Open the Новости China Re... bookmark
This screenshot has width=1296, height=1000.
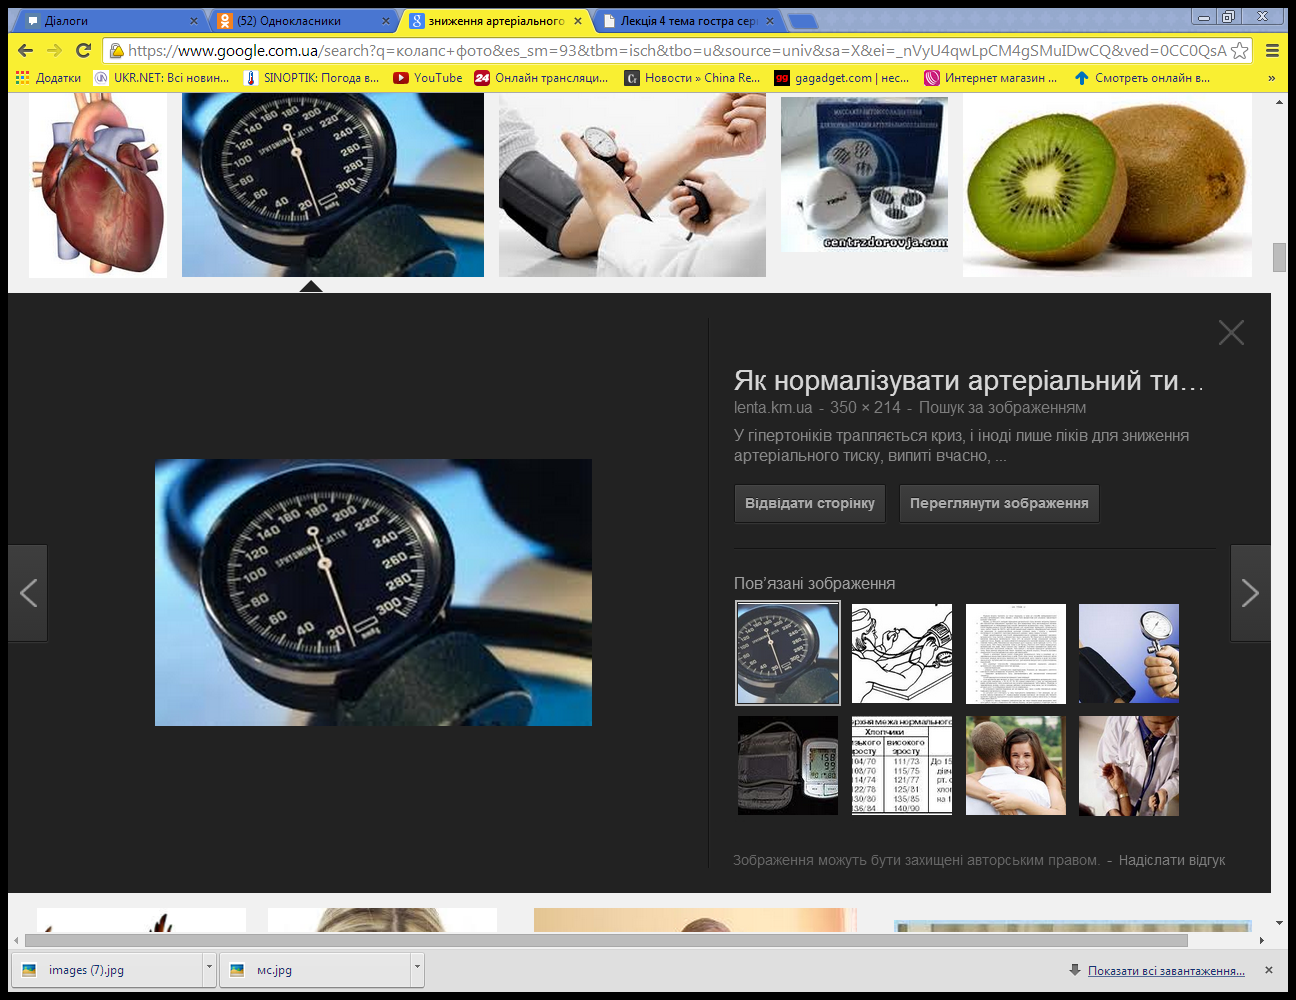tap(692, 78)
